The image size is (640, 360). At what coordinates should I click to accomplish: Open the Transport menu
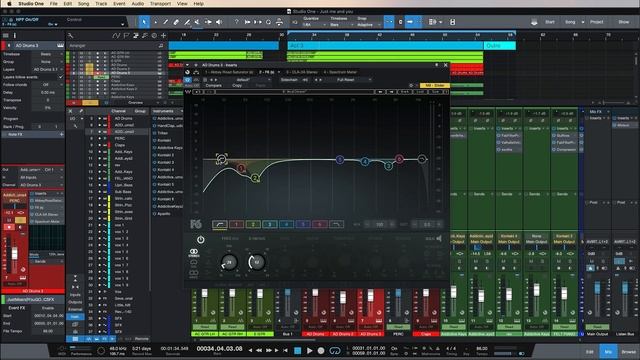coord(160,4)
